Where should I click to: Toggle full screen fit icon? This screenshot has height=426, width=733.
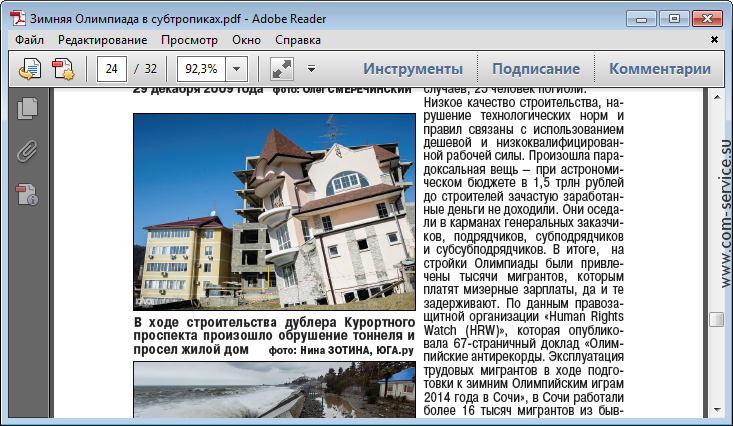[x=282, y=69]
